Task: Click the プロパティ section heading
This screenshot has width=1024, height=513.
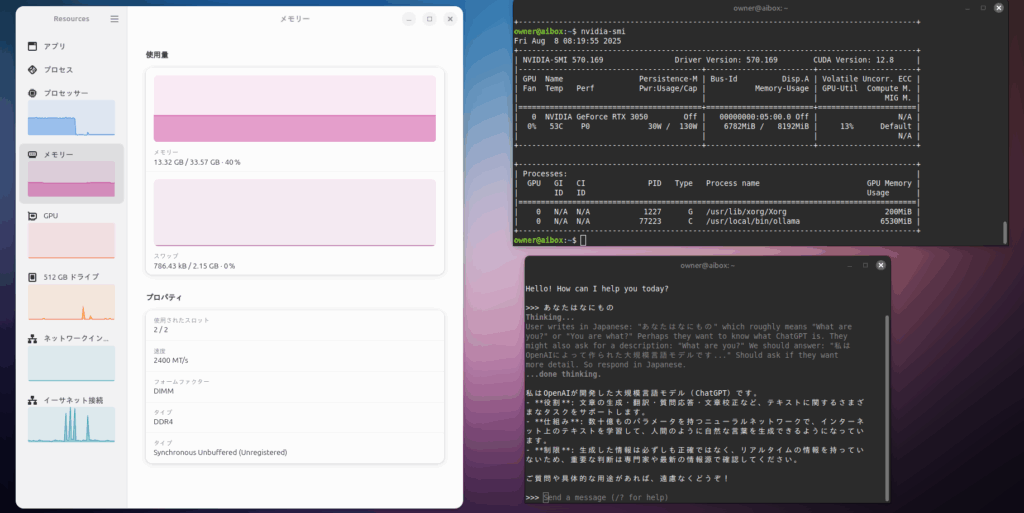Action: (x=164, y=297)
